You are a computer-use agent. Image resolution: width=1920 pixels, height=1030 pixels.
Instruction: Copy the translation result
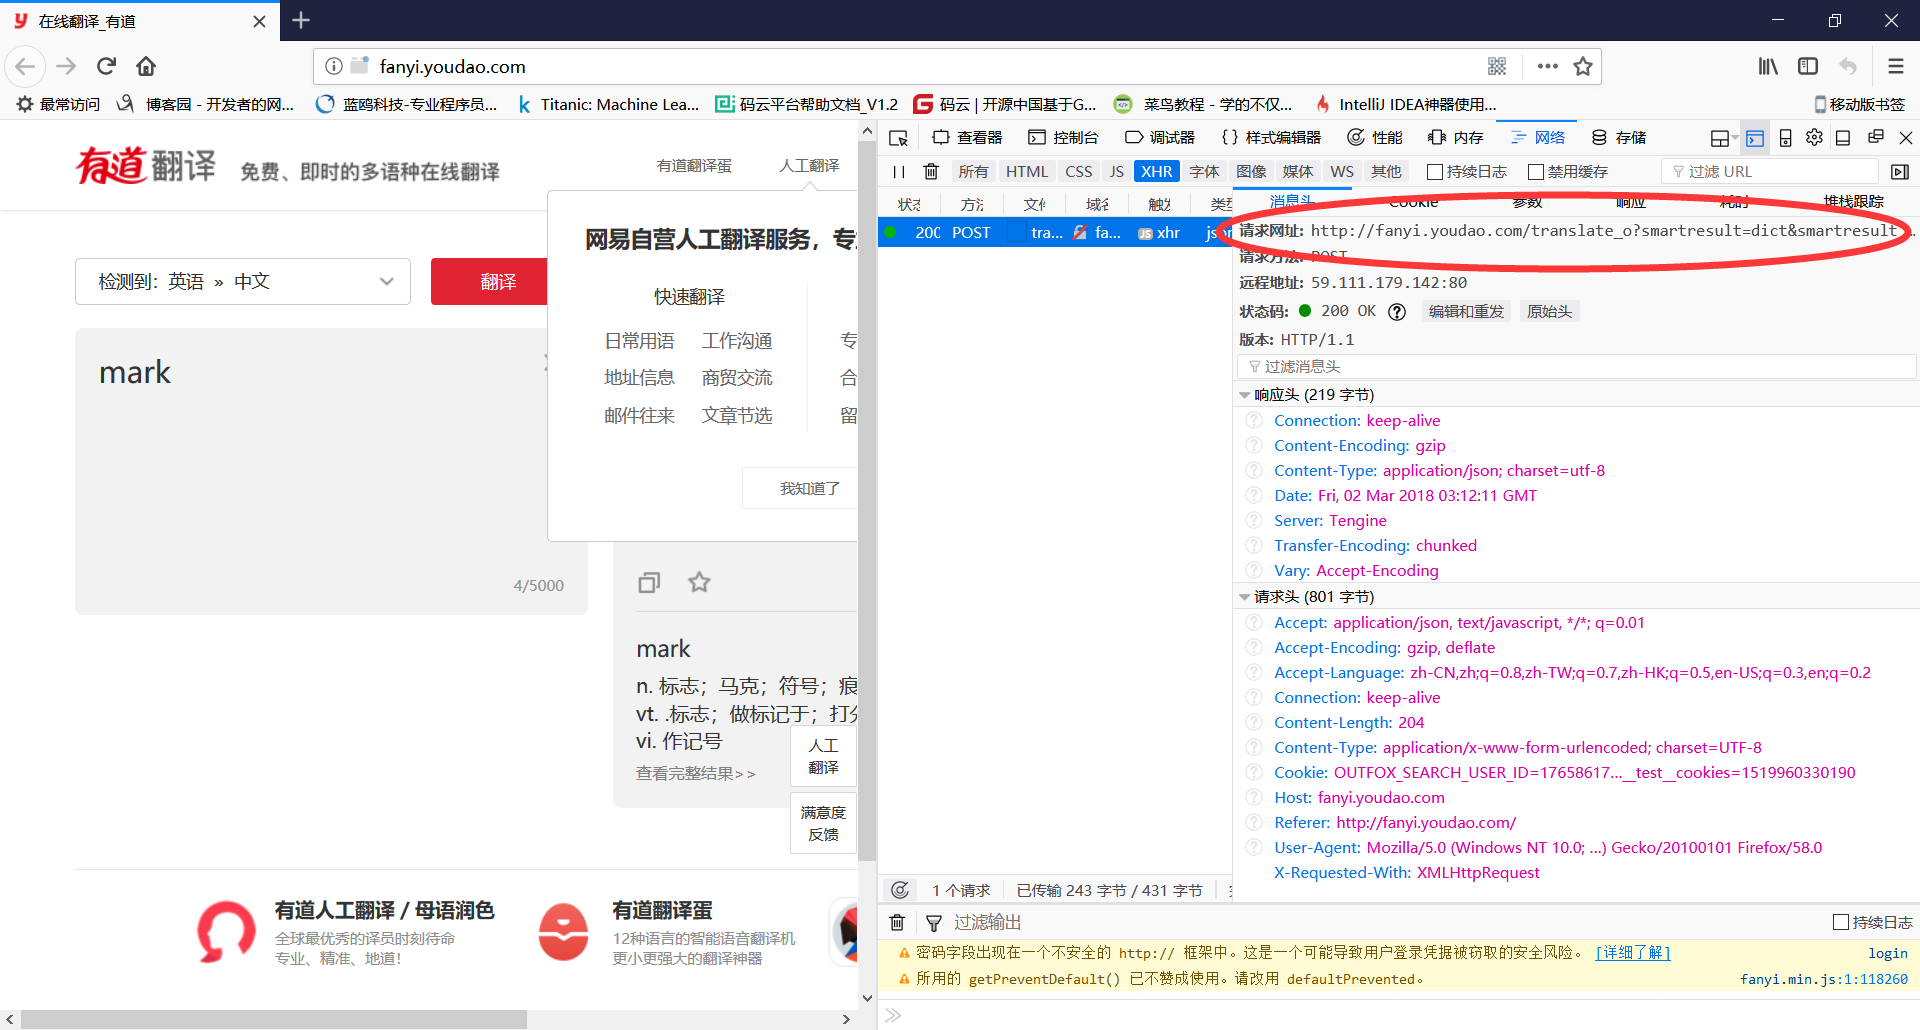(649, 582)
